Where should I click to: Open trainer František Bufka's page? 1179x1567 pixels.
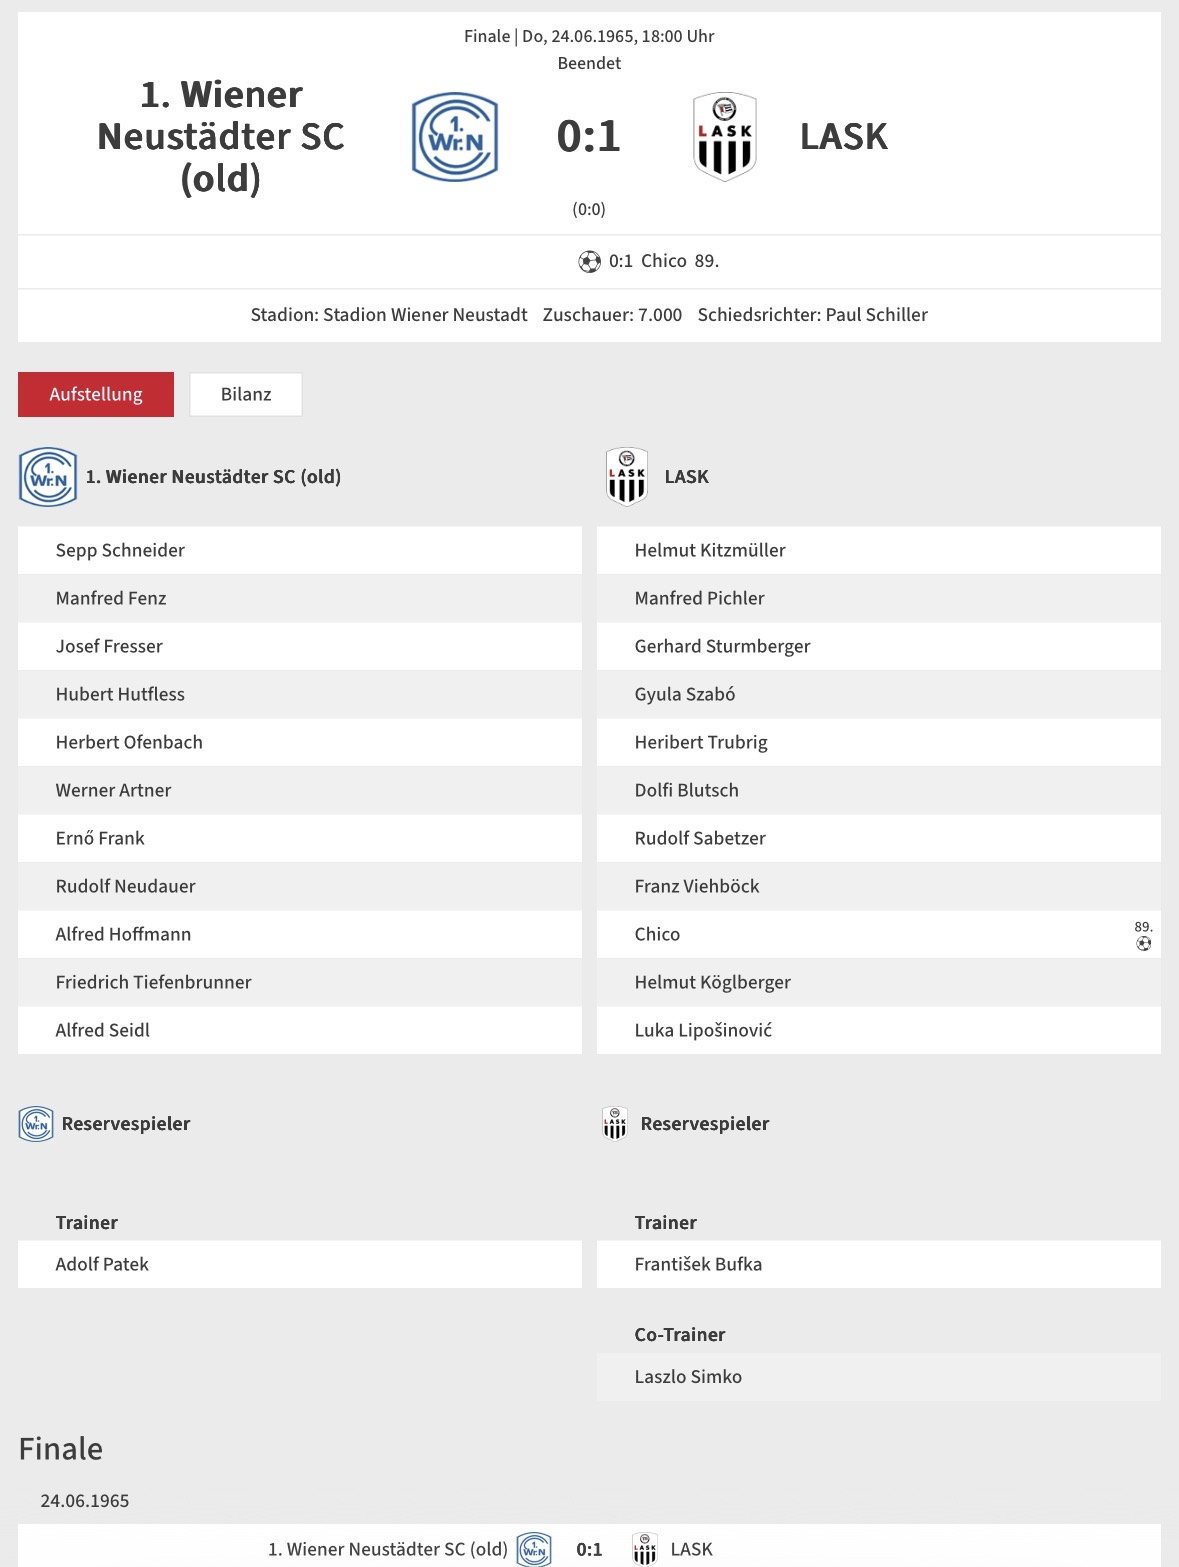(698, 1264)
